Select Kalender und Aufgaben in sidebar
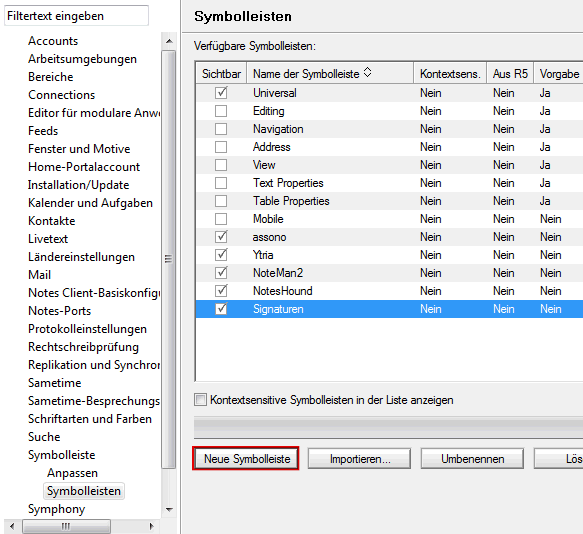 pos(90,203)
